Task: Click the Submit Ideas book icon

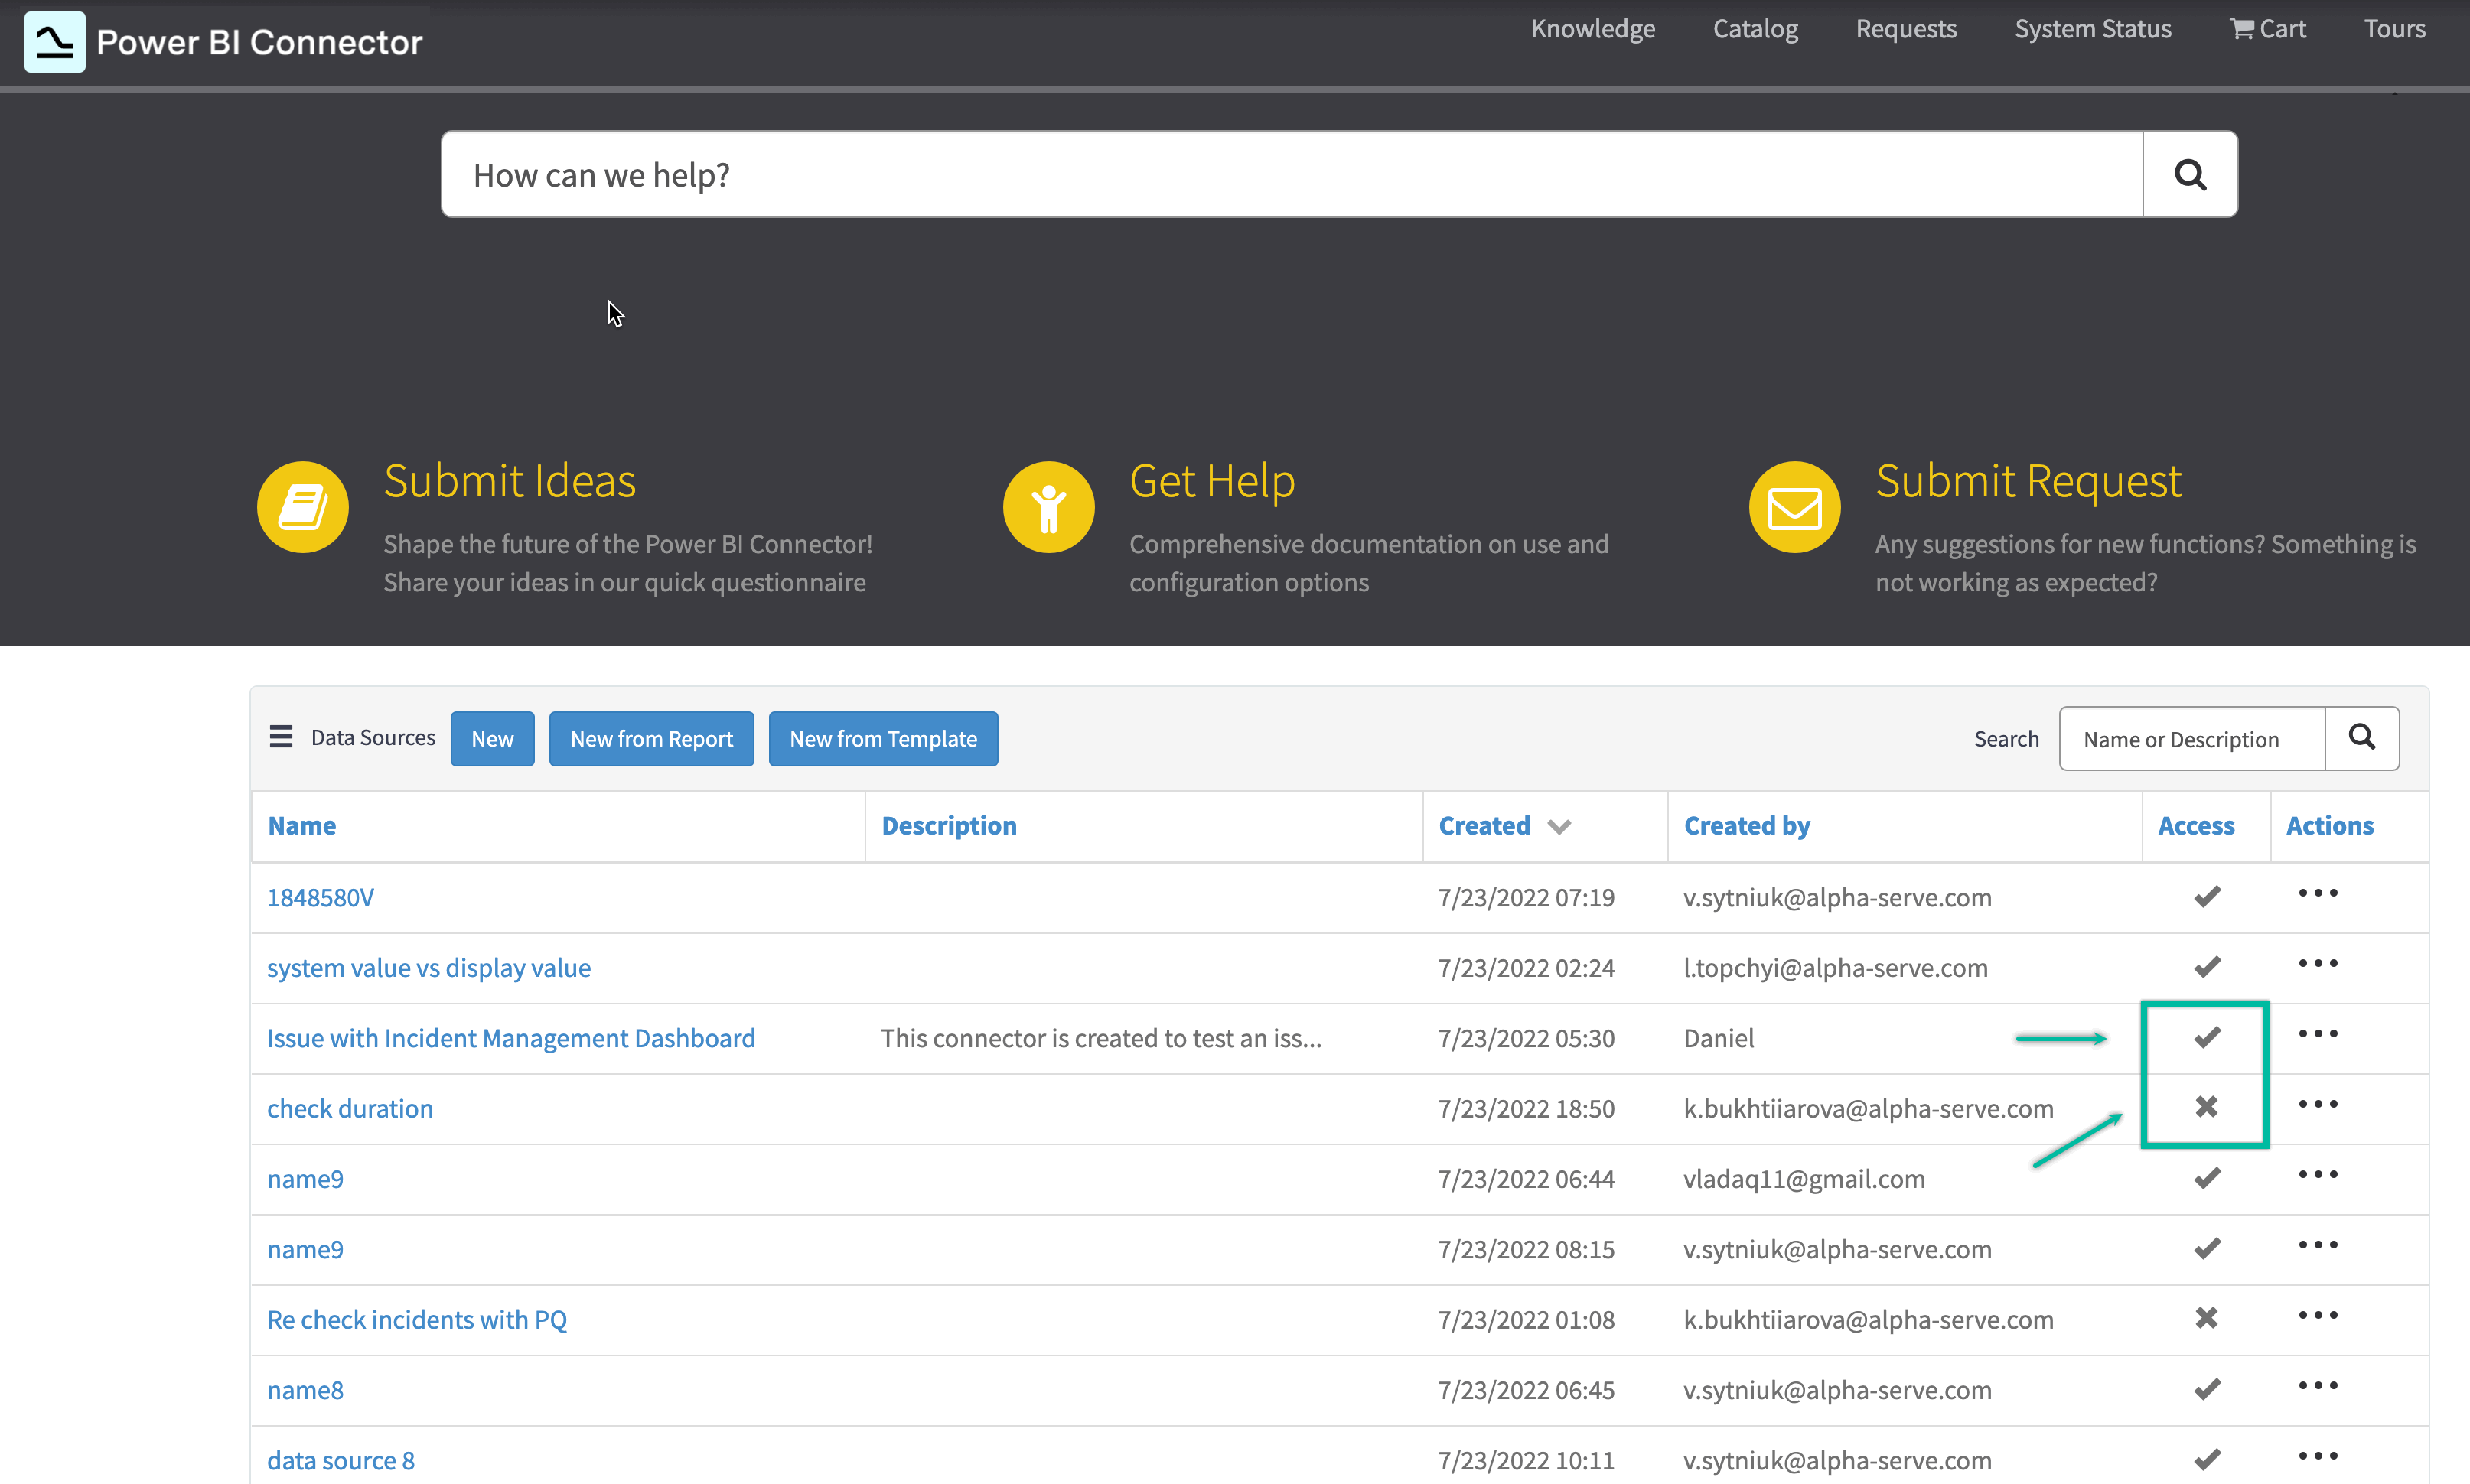Action: click(302, 506)
